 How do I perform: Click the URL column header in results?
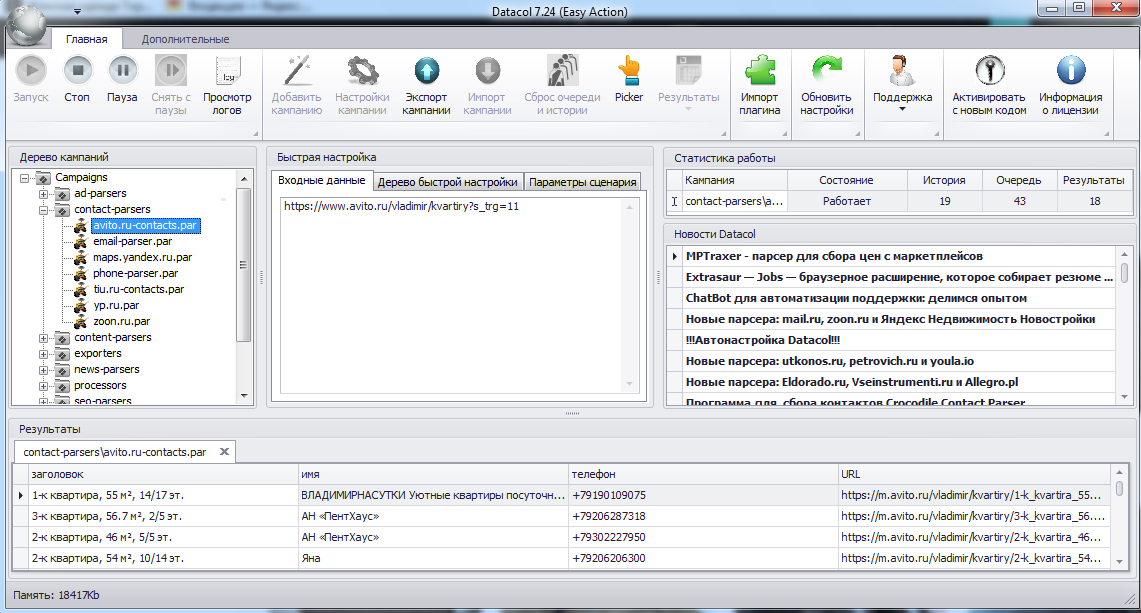[x=974, y=475]
